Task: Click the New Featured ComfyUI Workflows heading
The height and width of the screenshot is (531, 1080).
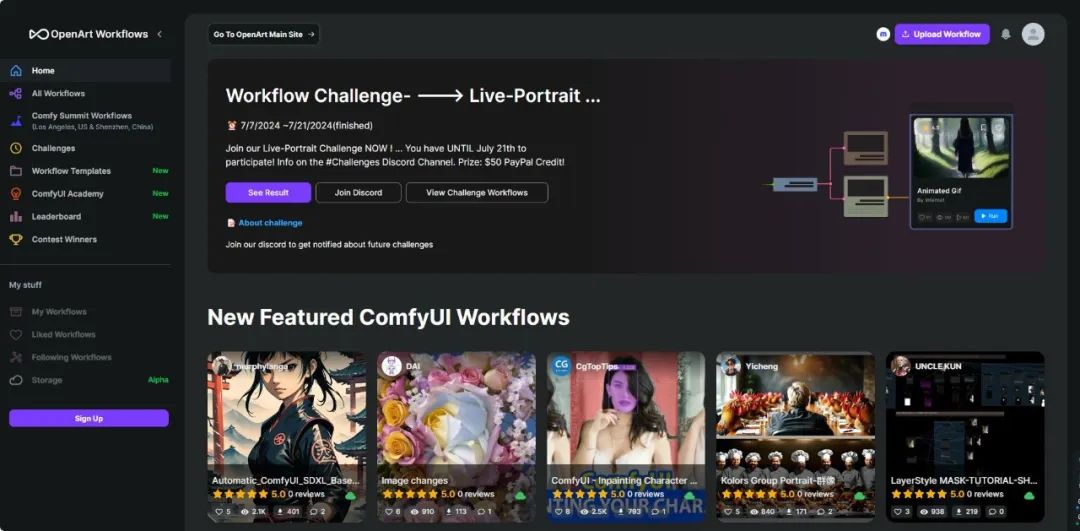Action: point(388,317)
